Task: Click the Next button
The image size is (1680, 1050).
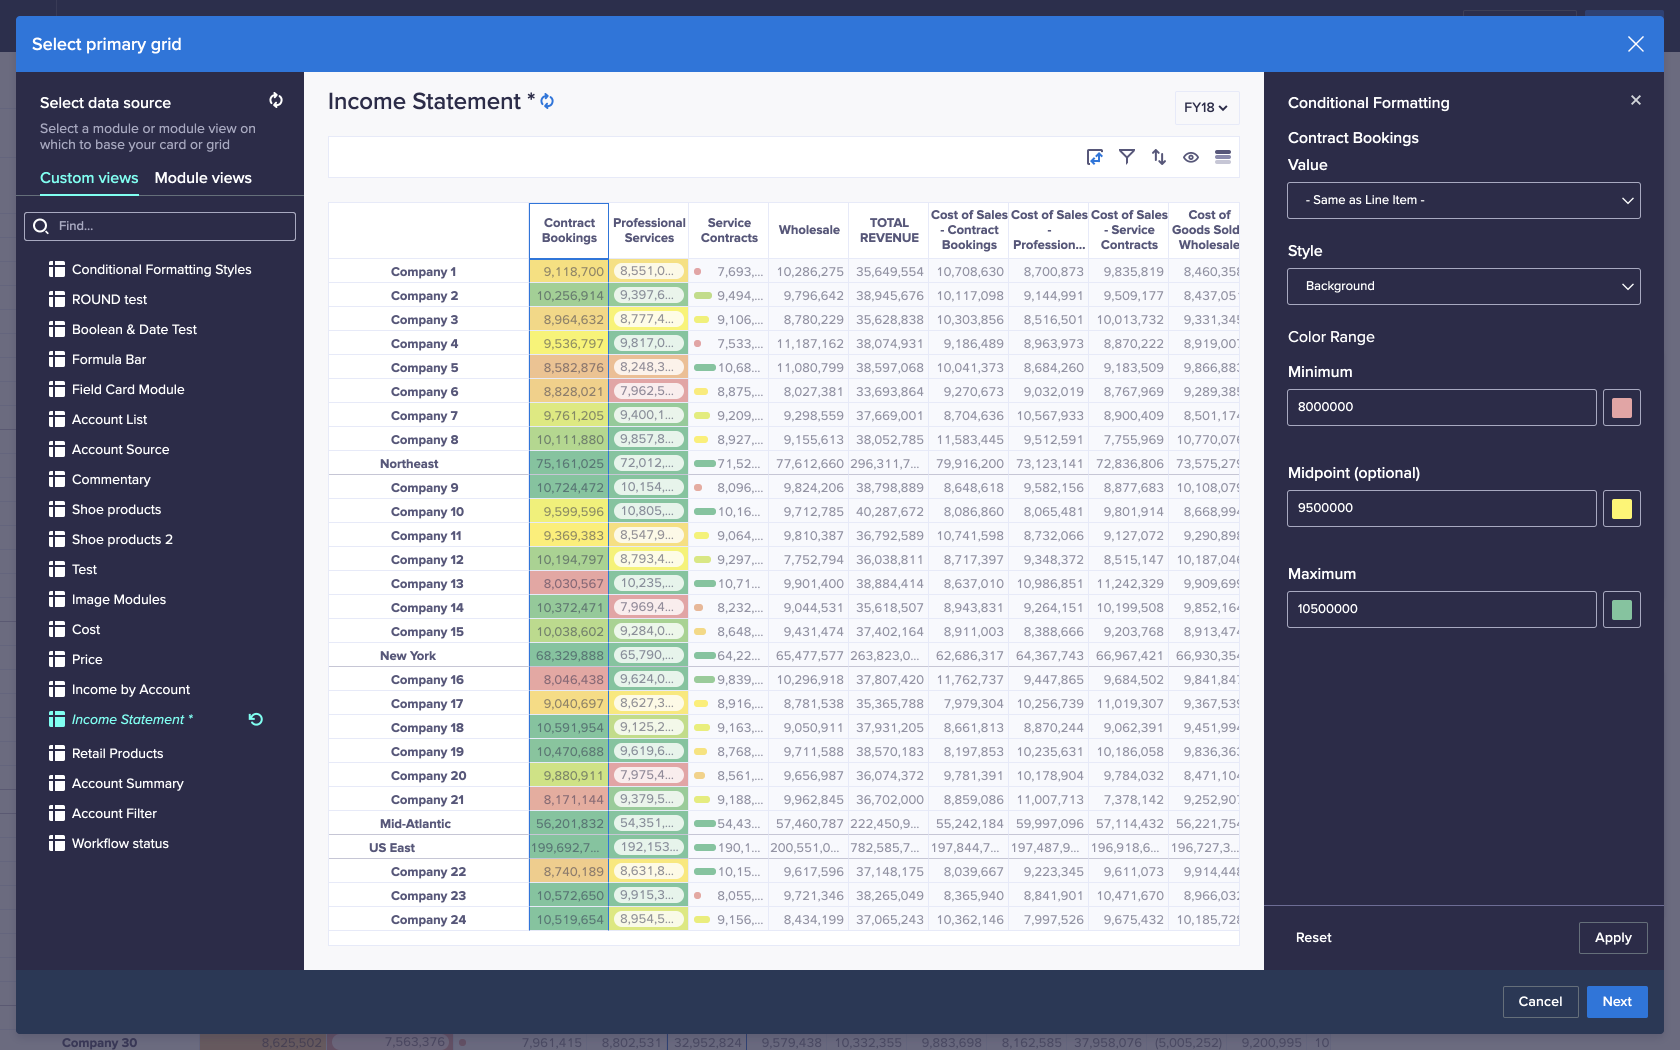Action: [x=1617, y=1002]
